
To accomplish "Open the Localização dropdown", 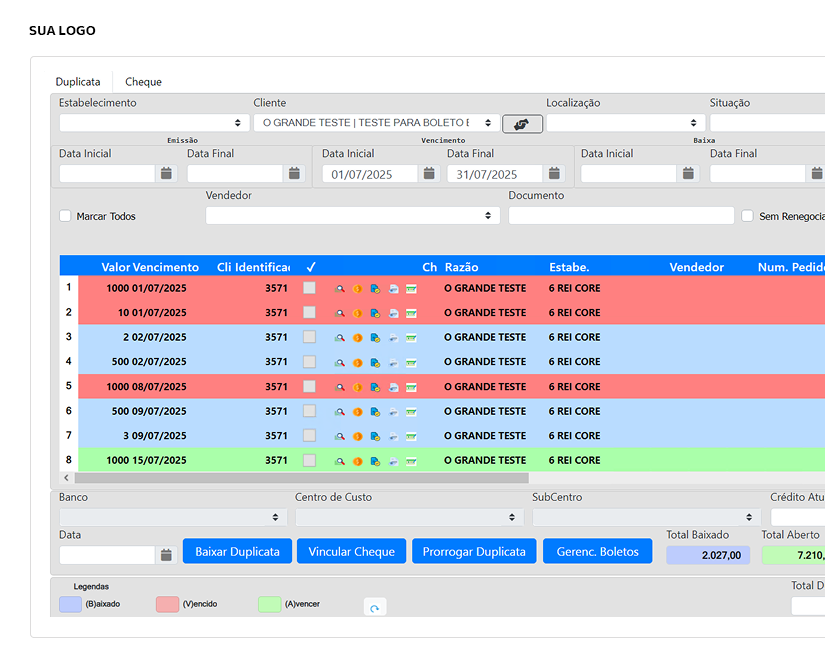I will (x=625, y=123).
